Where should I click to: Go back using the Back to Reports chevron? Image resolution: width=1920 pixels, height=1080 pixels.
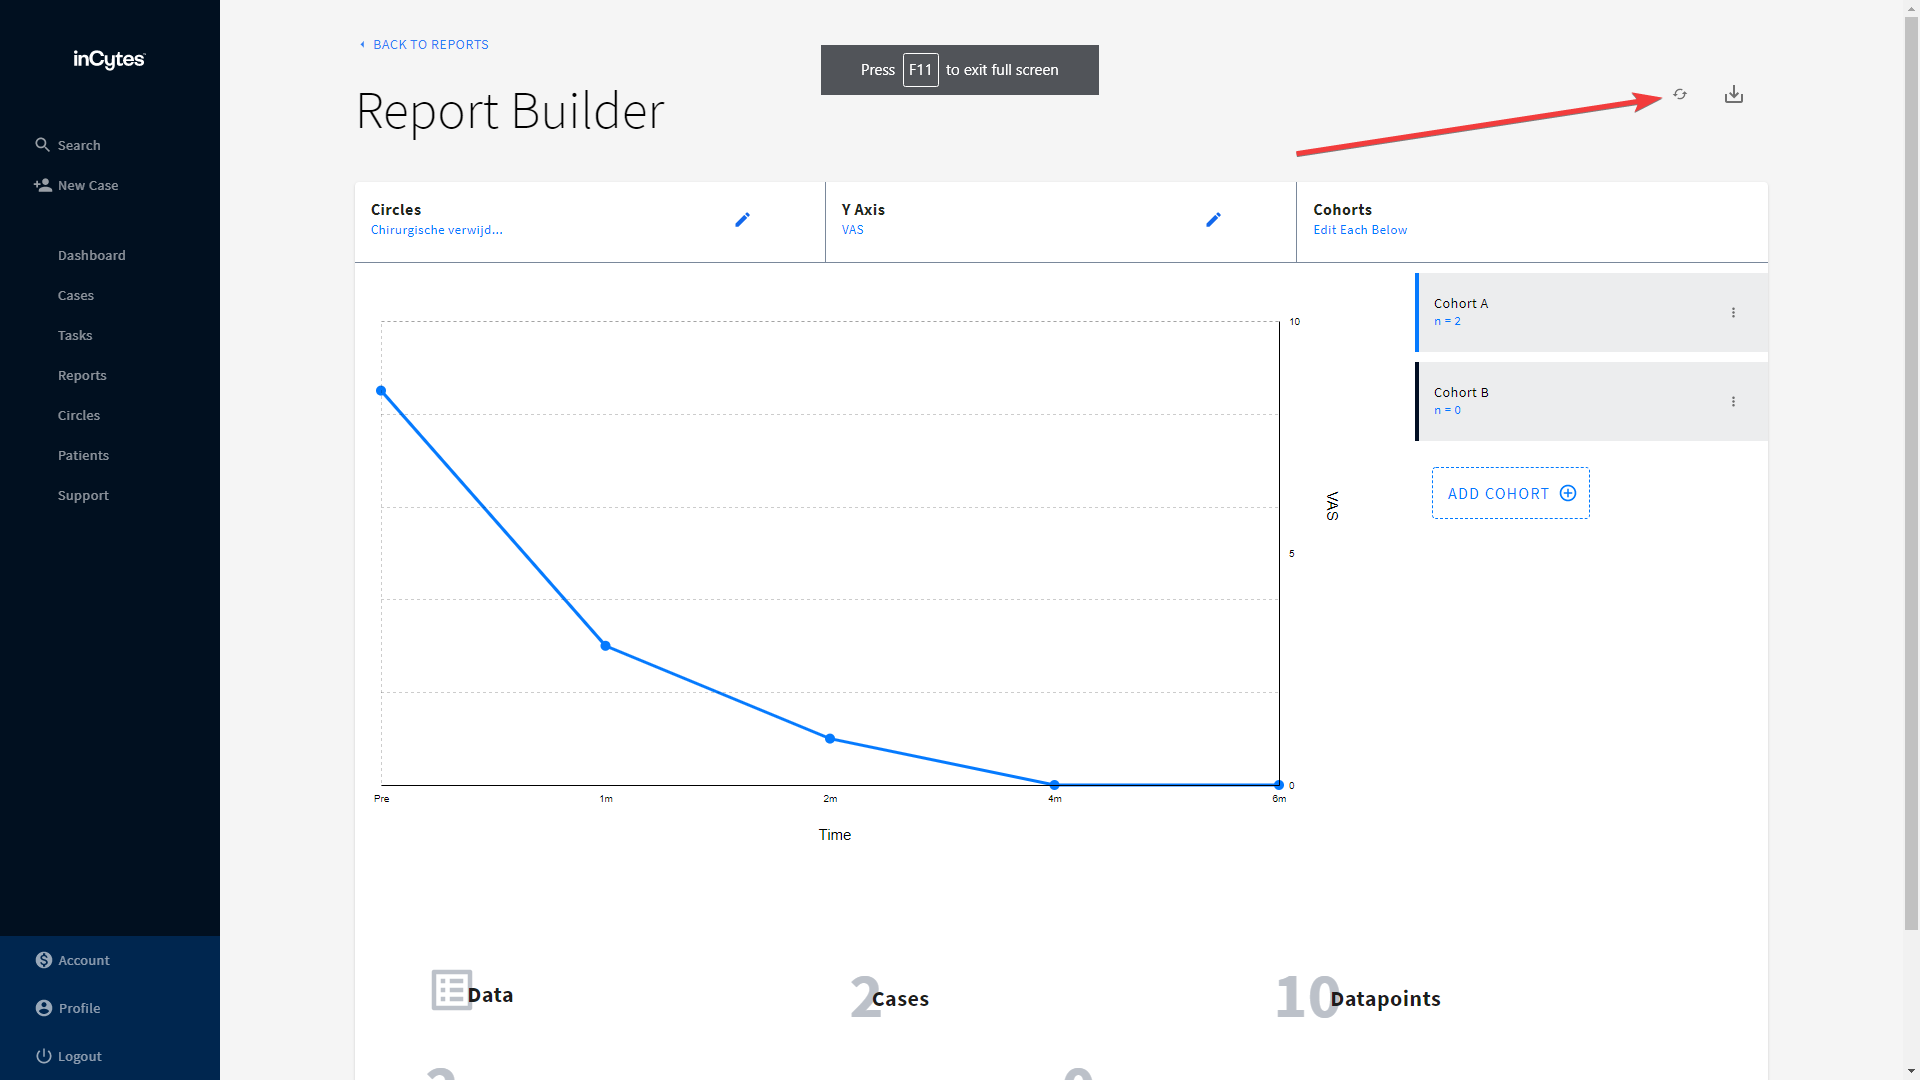[362, 45]
